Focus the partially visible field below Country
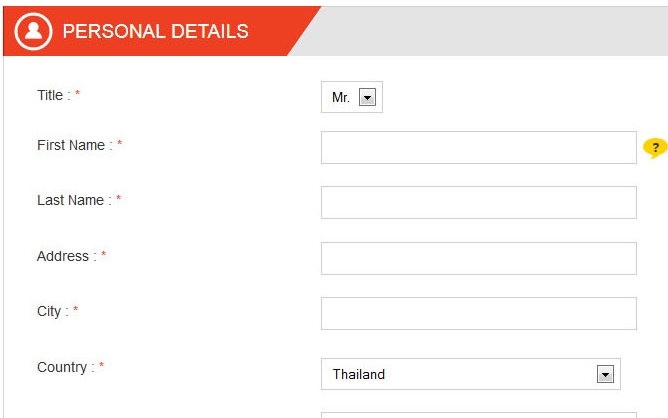This screenshot has height=418, width=668. (479, 415)
